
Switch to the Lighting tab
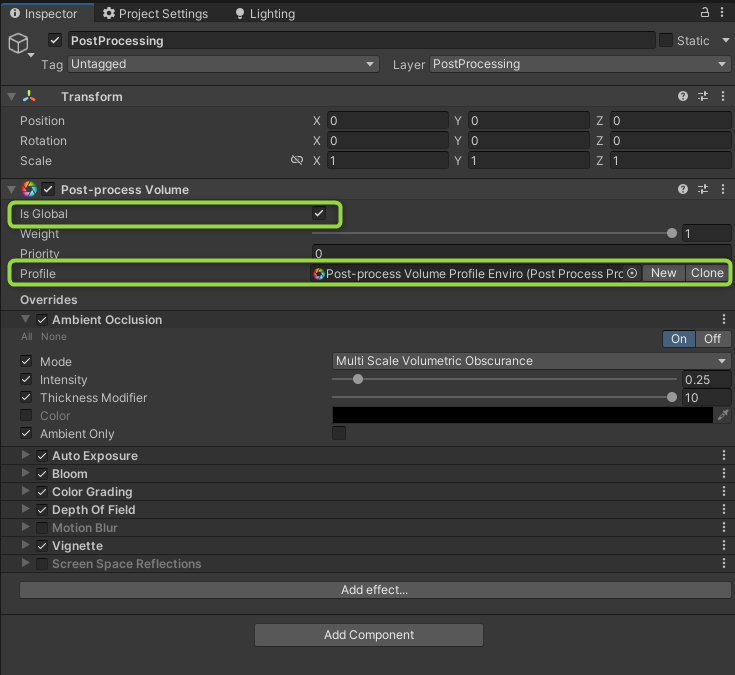coord(265,14)
